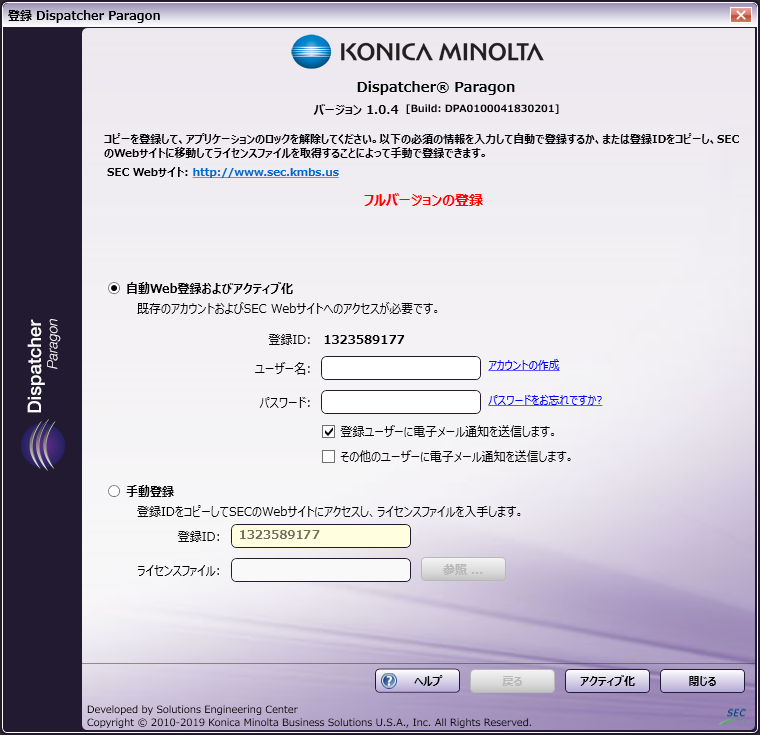Image resolution: width=760 pixels, height=735 pixels.
Task: Click the manual 登録ID field showing 1323589177
Action: pos(321,536)
